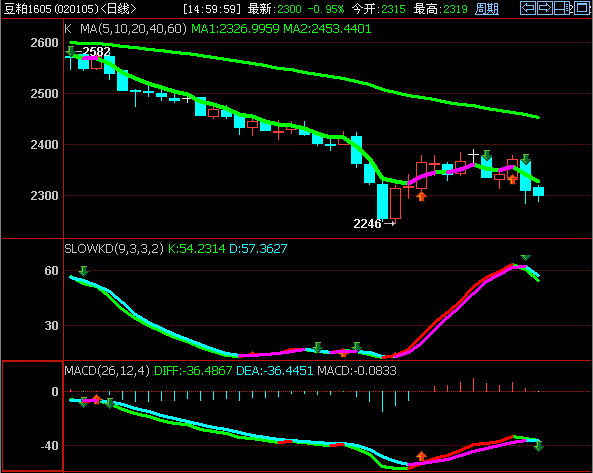Click the left arrow navigation icon
The image size is (593, 473).
click(x=528, y=8)
